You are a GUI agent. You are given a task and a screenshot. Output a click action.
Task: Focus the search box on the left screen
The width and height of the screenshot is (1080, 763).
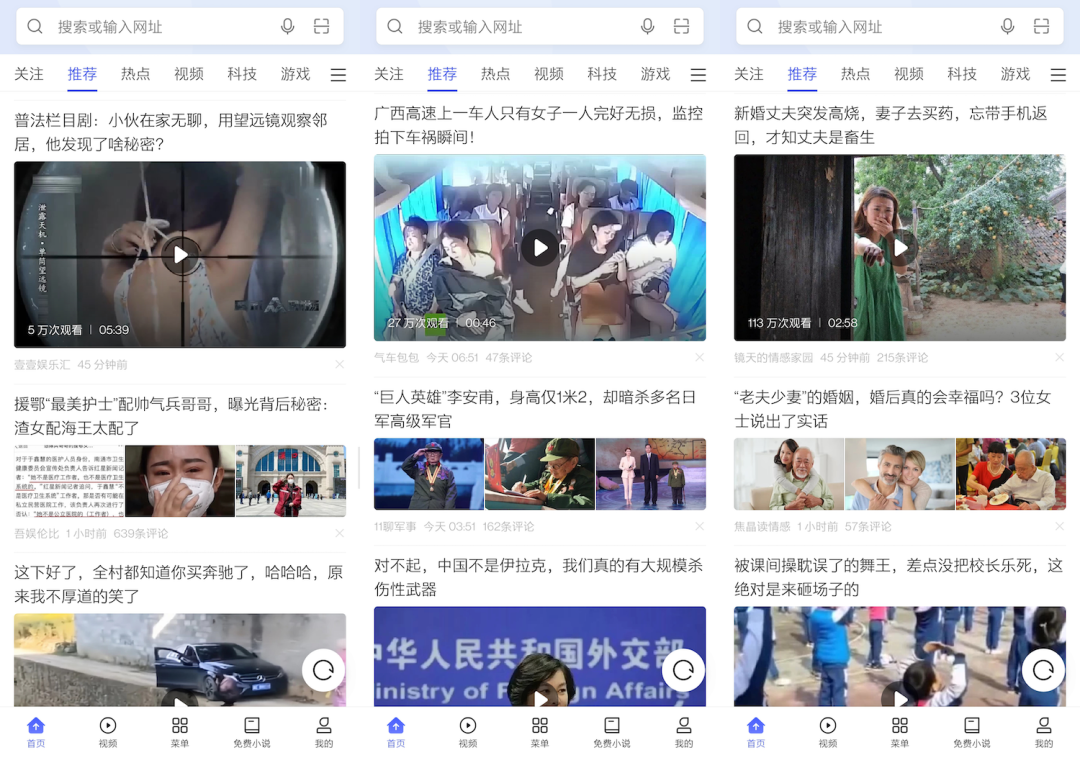(180, 27)
